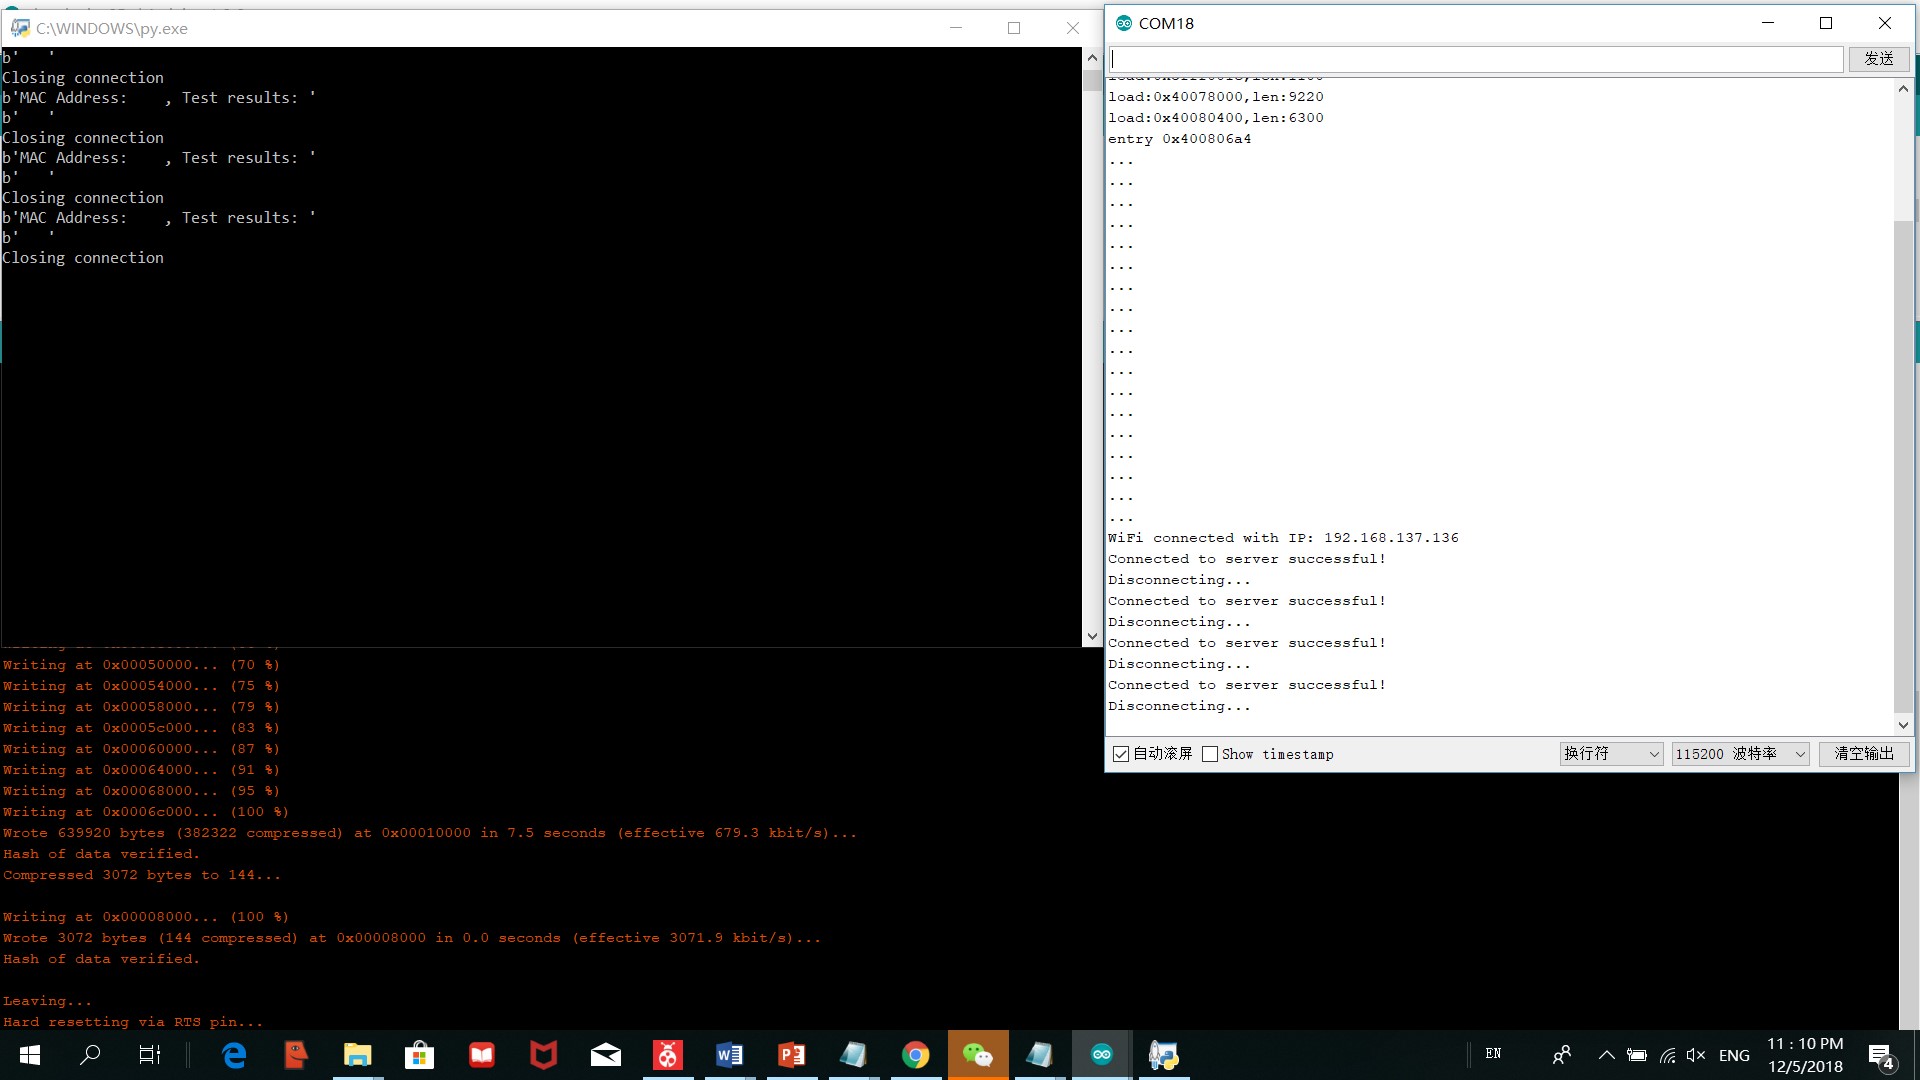Click the 清空输出 clear output button
The height and width of the screenshot is (1080, 1920).
pyautogui.click(x=1864, y=754)
